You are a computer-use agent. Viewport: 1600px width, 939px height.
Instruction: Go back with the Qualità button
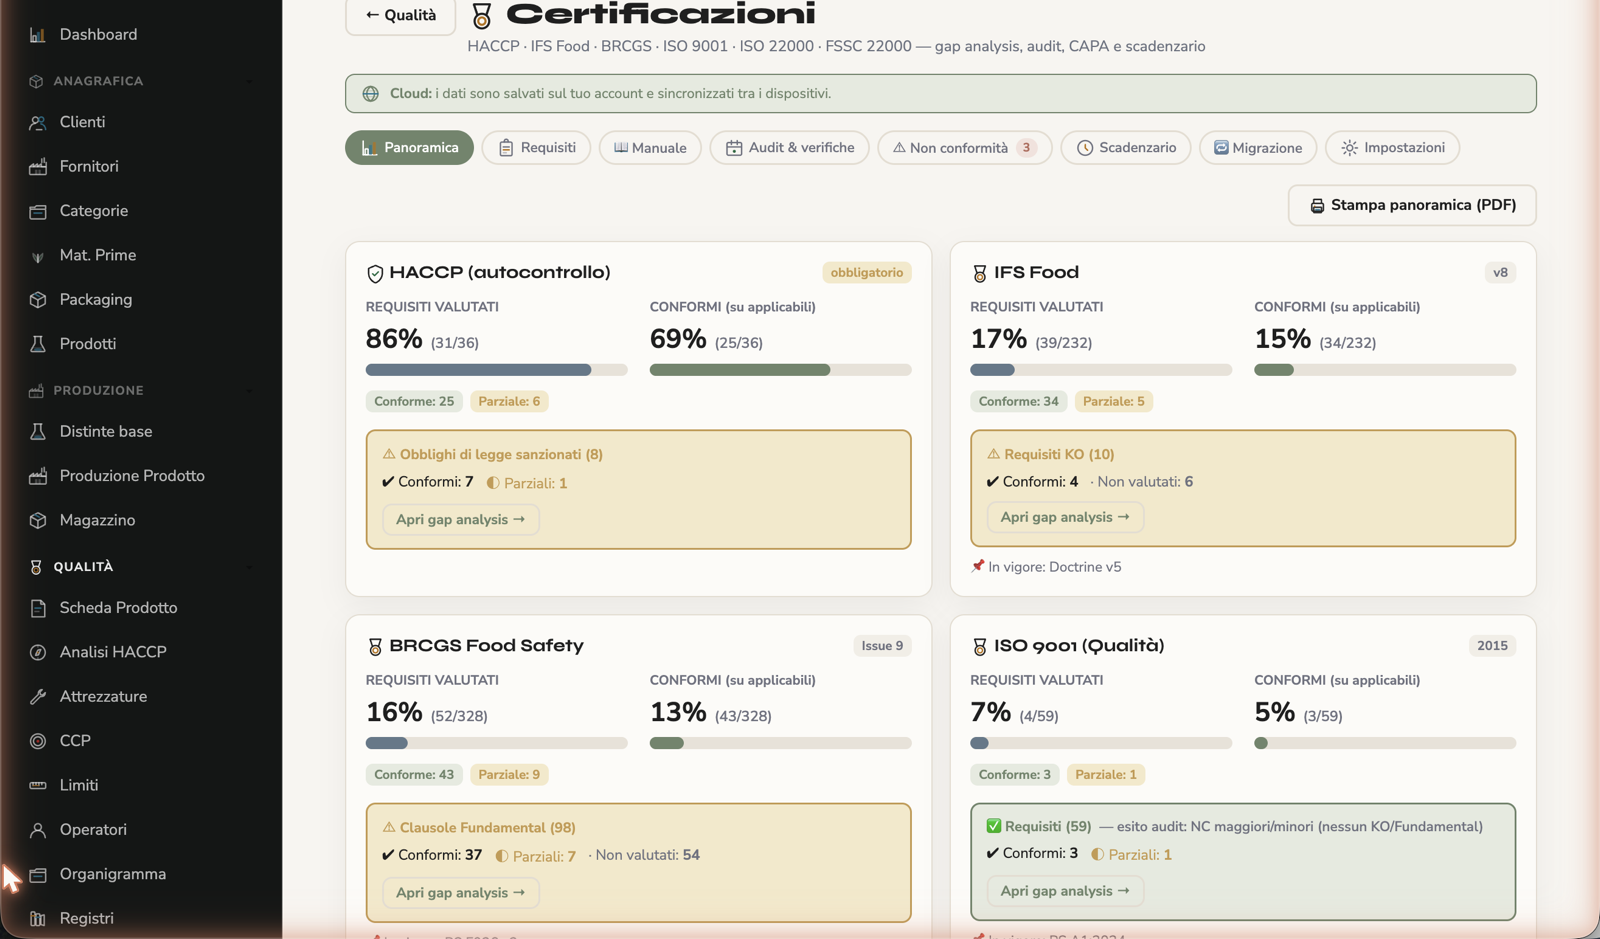(400, 16)
